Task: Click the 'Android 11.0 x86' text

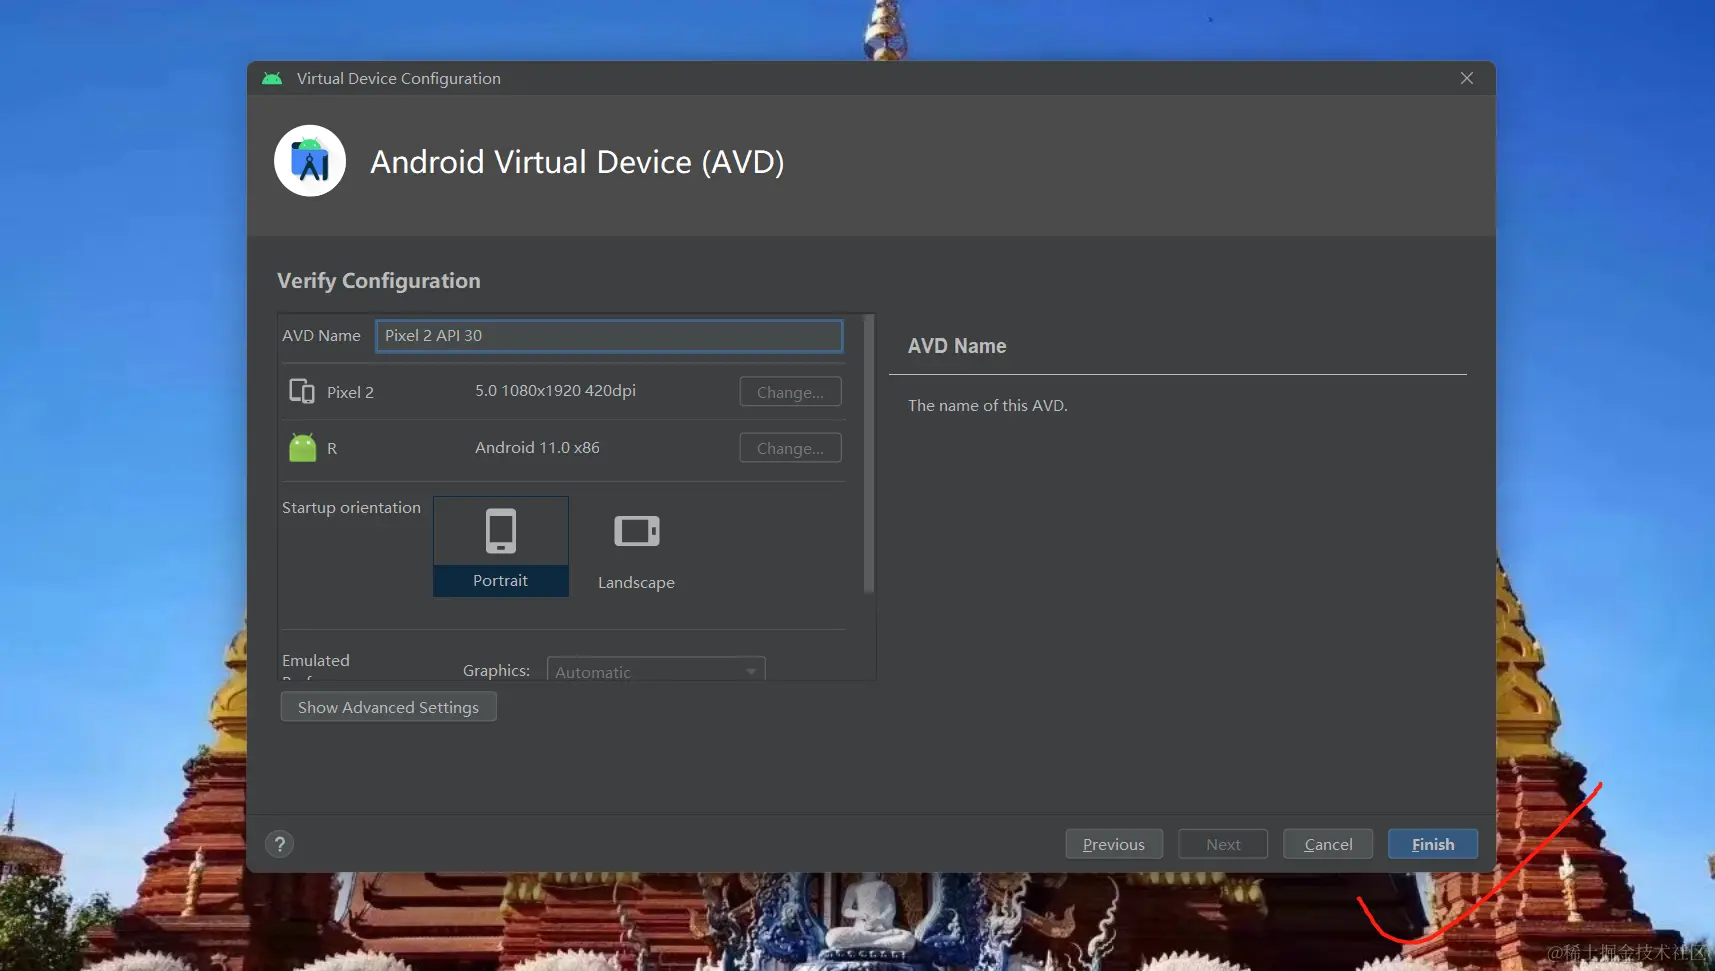Action: tap(537, 447)
